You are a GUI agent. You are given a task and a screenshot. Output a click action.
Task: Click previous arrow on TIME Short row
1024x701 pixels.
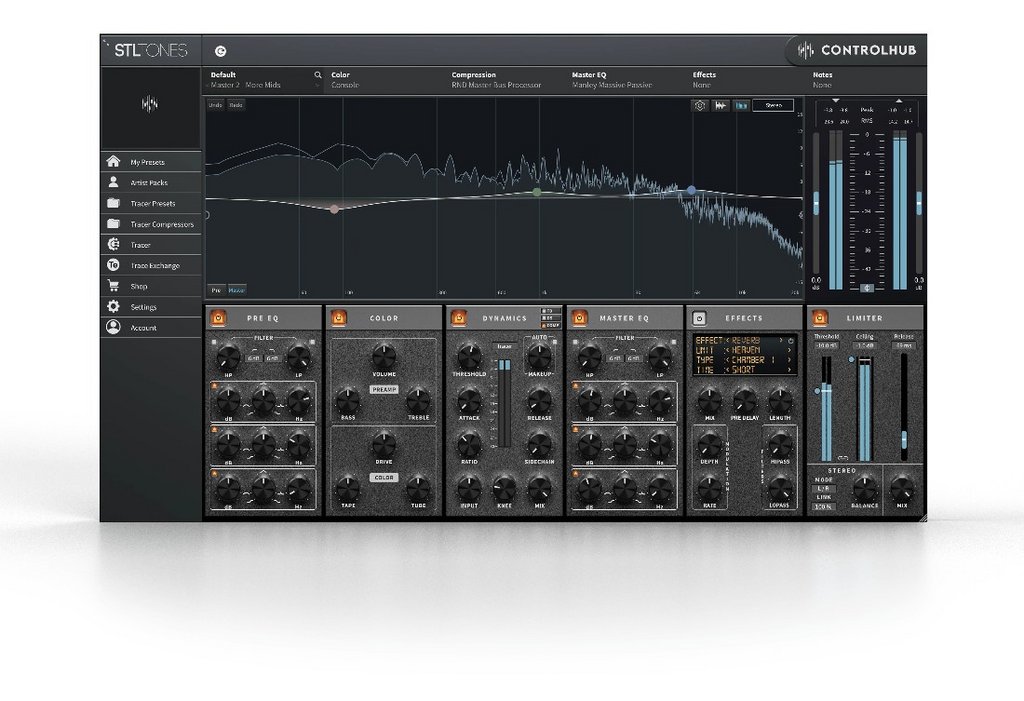[727, 370]
